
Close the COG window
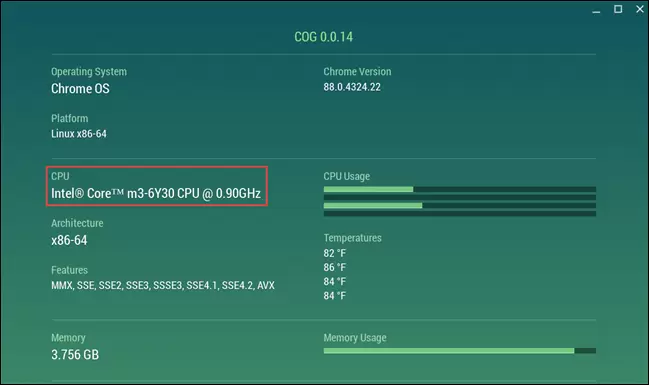640,9
